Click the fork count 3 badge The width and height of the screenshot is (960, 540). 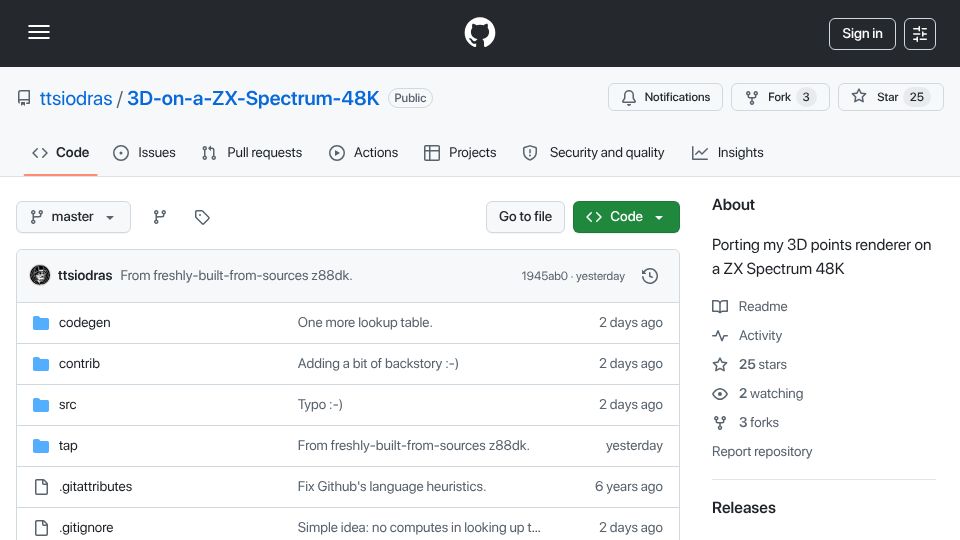[x=806, y=97]
